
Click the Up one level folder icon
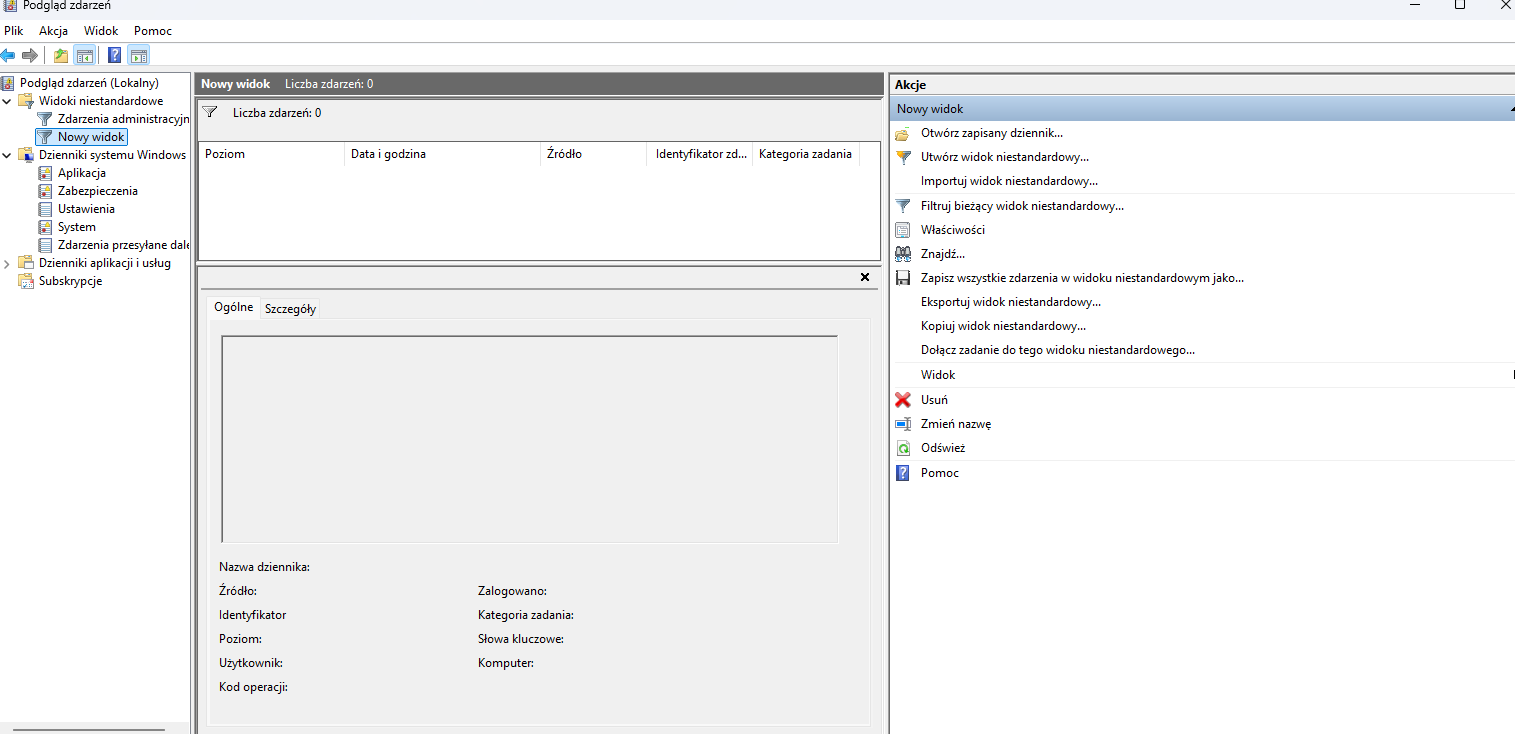61,56
